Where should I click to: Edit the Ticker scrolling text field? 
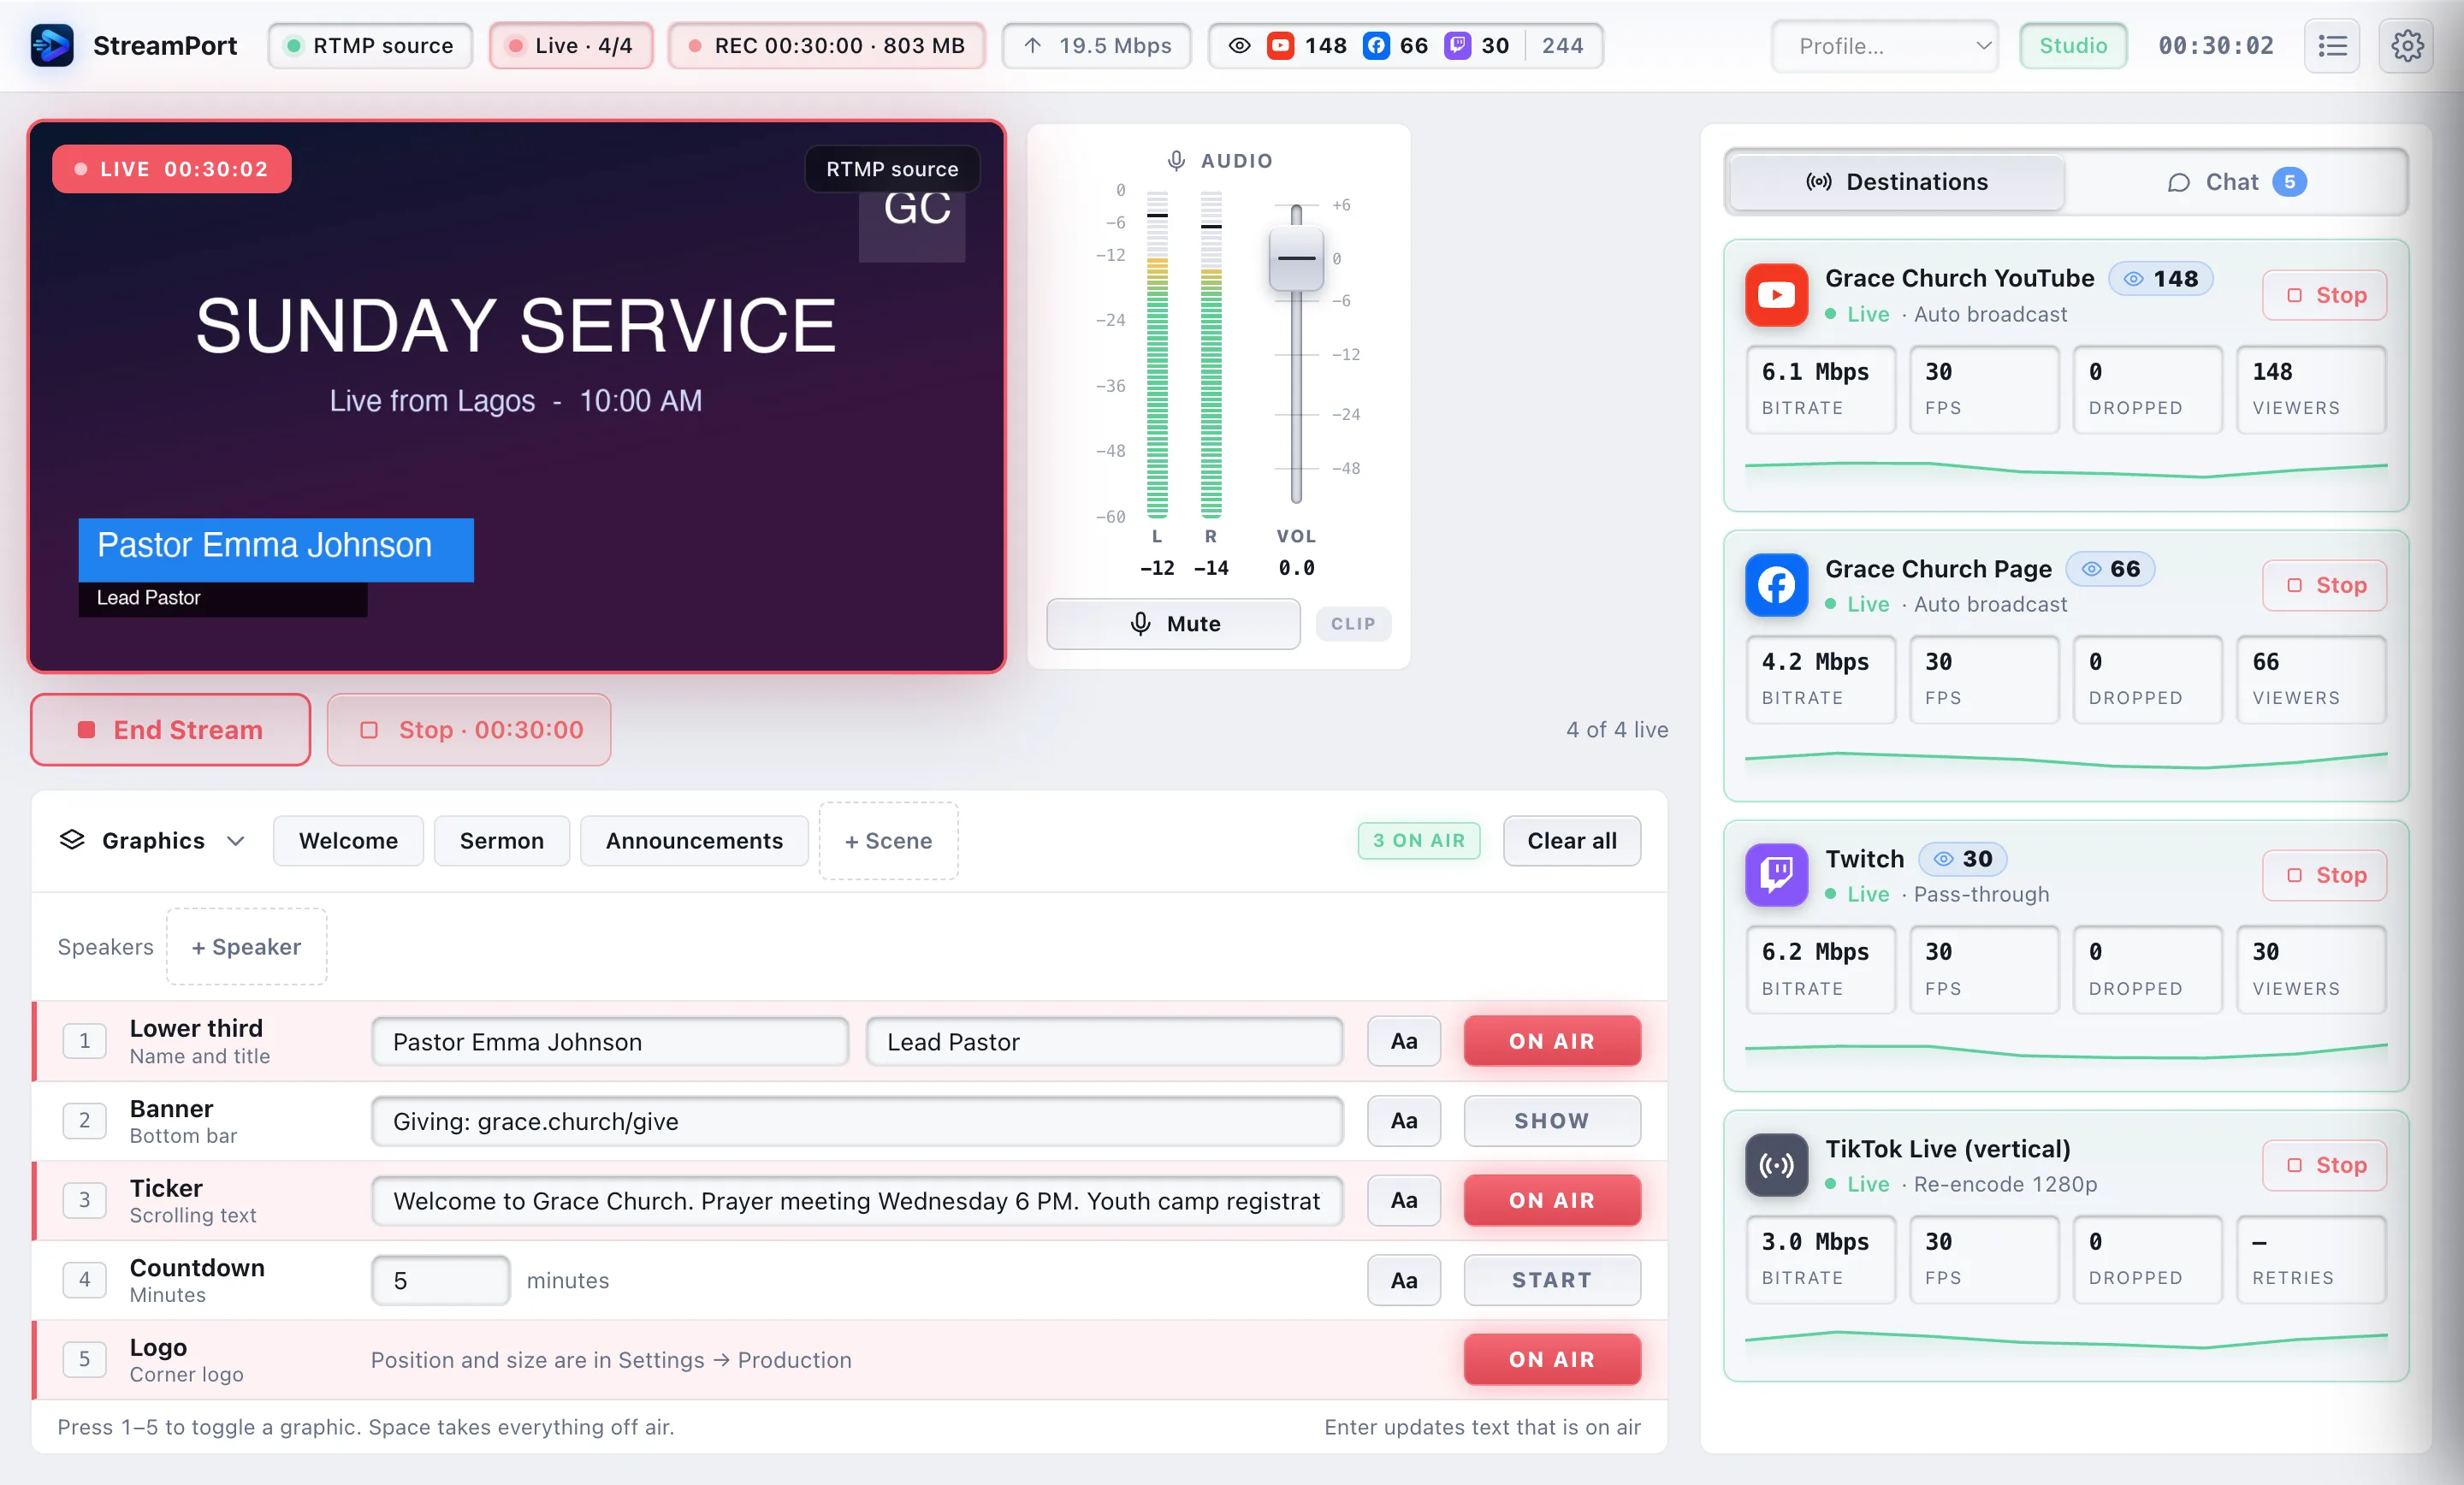point(857,1200)
